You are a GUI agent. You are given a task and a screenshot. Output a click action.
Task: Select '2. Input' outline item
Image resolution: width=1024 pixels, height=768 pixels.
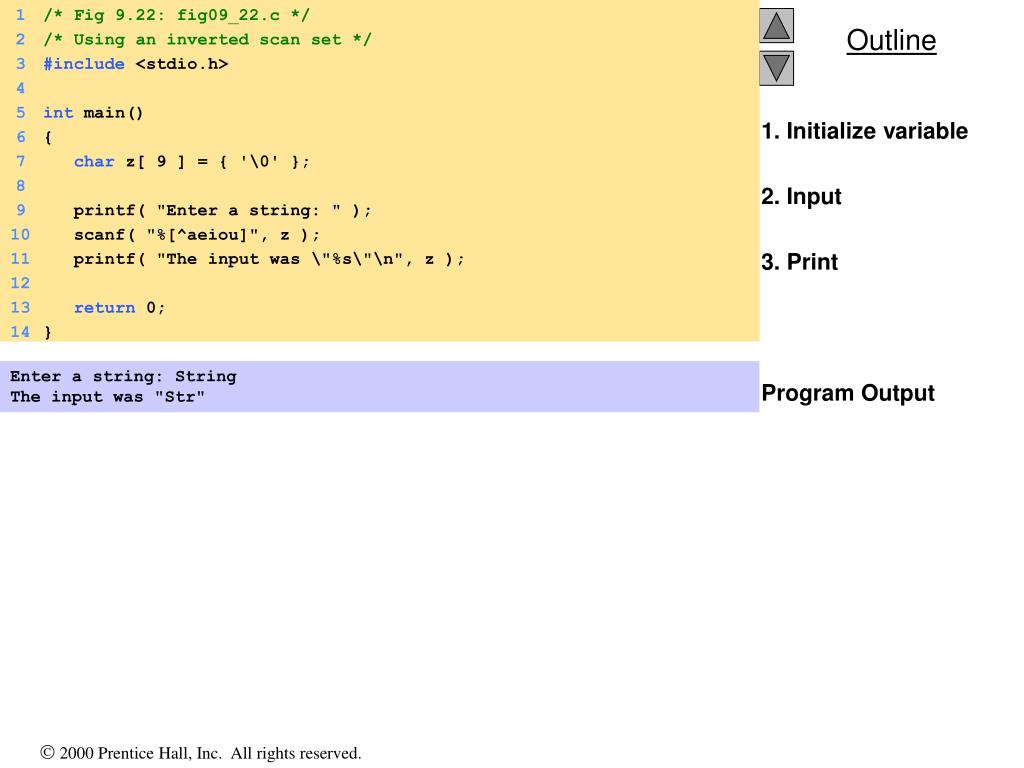click(801, 197)
